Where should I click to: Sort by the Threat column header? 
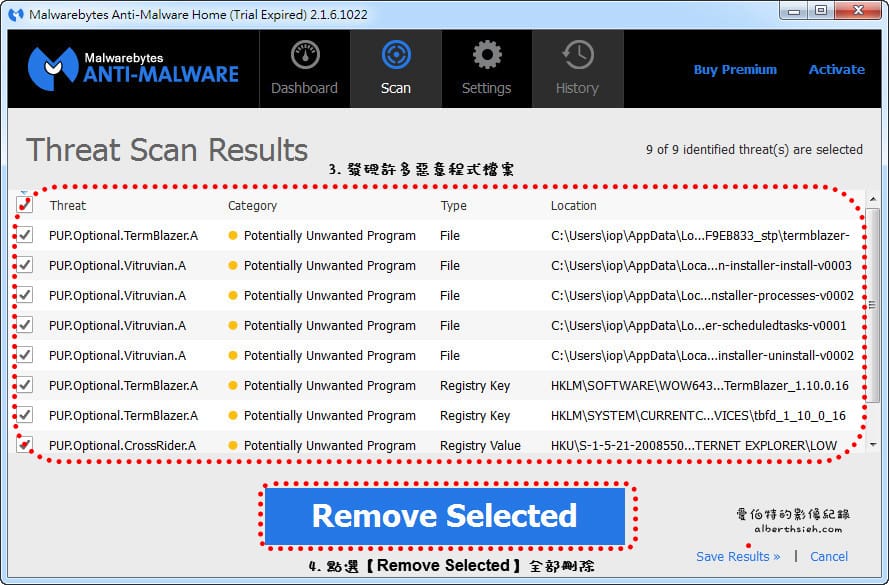[x=67, y=206]
